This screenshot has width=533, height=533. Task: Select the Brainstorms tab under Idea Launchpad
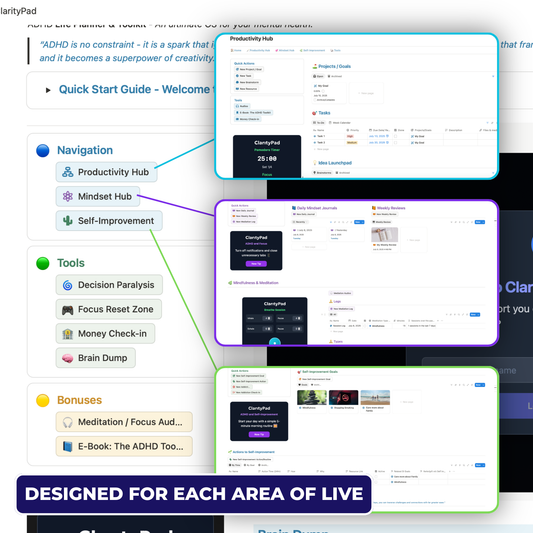322,173
